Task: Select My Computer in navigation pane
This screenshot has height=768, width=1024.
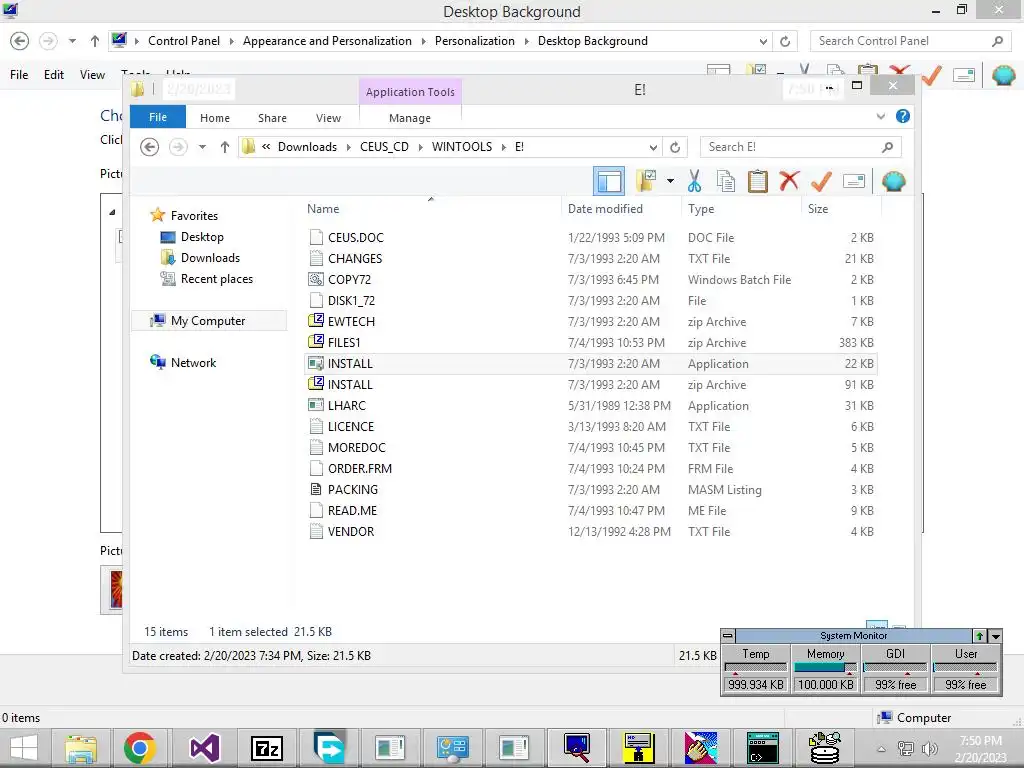Action: coord(208,321)
